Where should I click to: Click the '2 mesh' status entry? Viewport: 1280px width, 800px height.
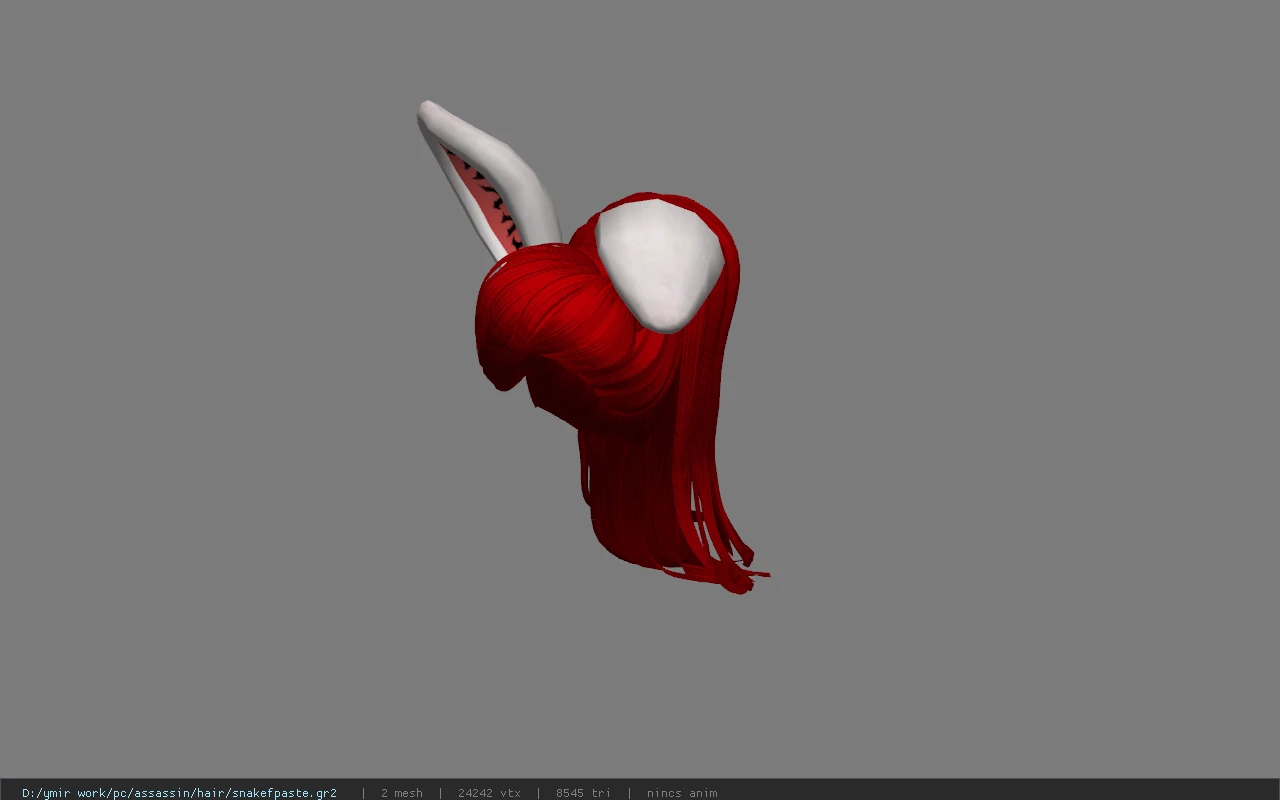(x=401, y=793)
